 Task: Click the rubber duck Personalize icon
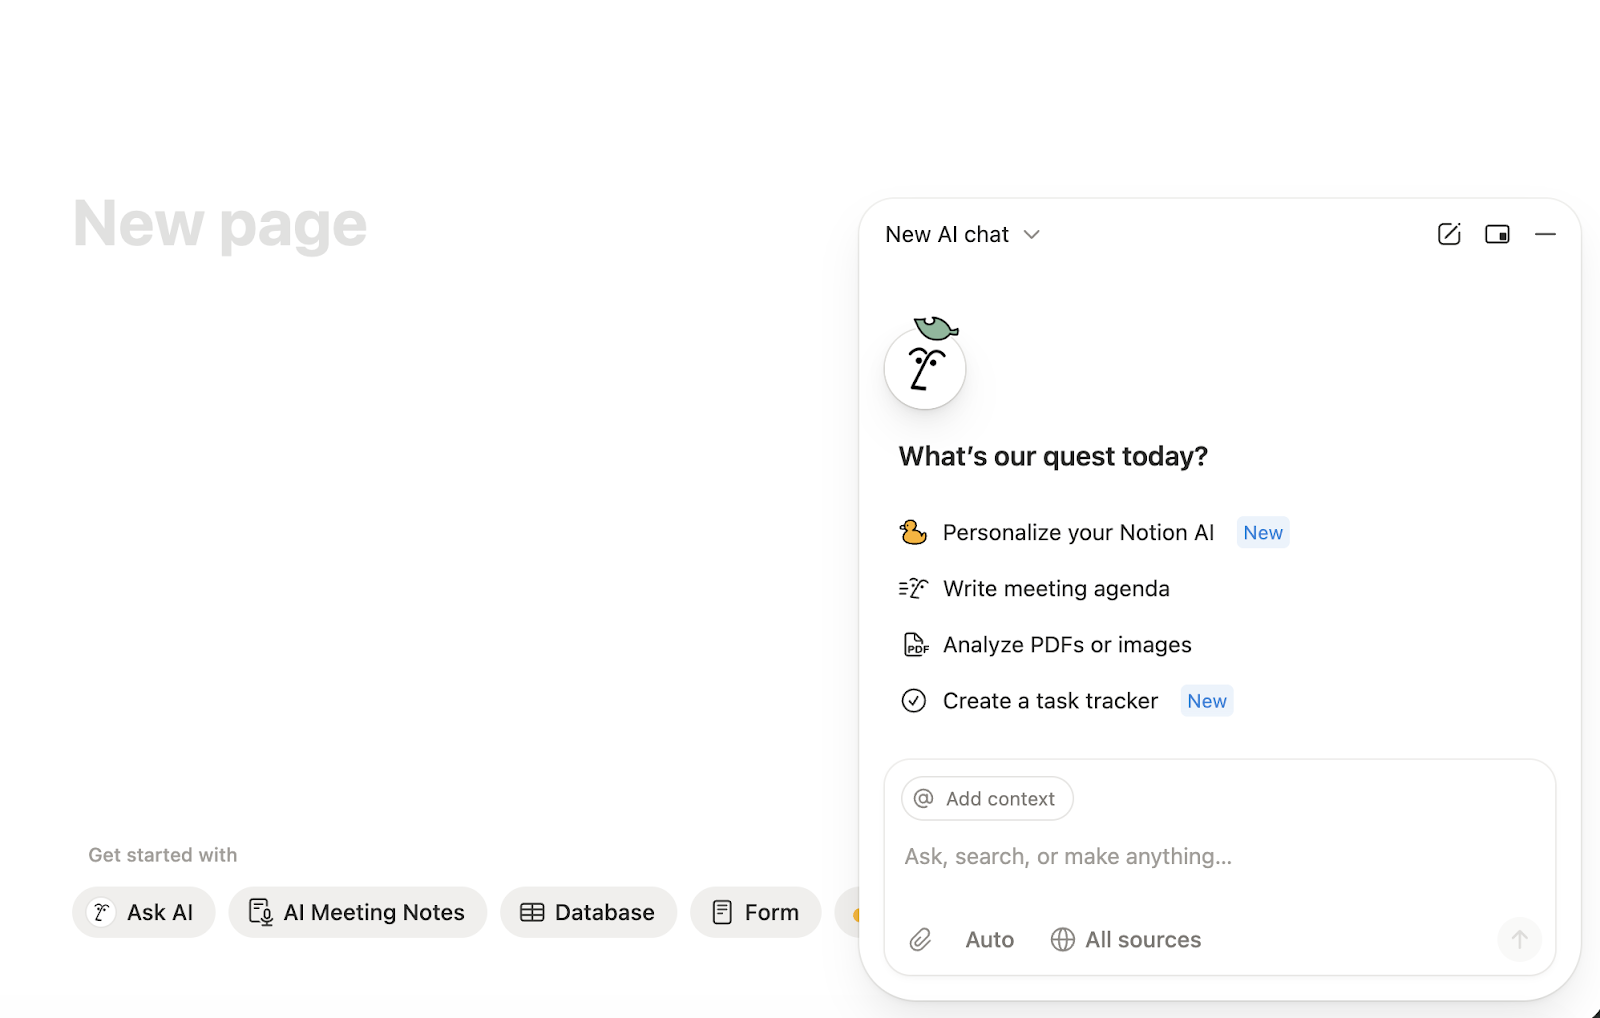click(913, 533)
